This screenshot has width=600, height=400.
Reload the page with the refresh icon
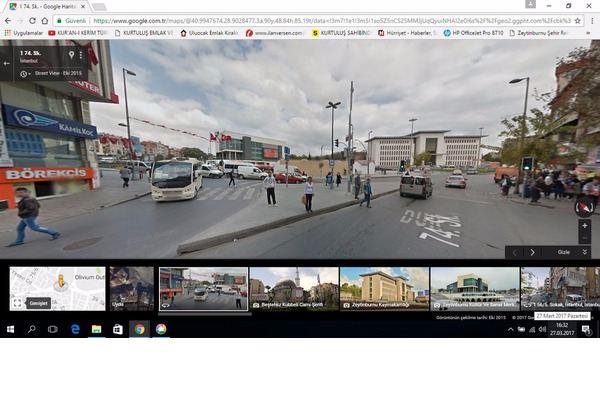(33, 21)
